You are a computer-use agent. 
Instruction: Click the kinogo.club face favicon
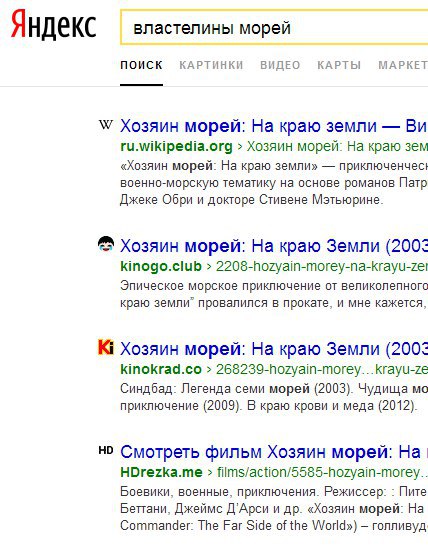coord(106,244)
